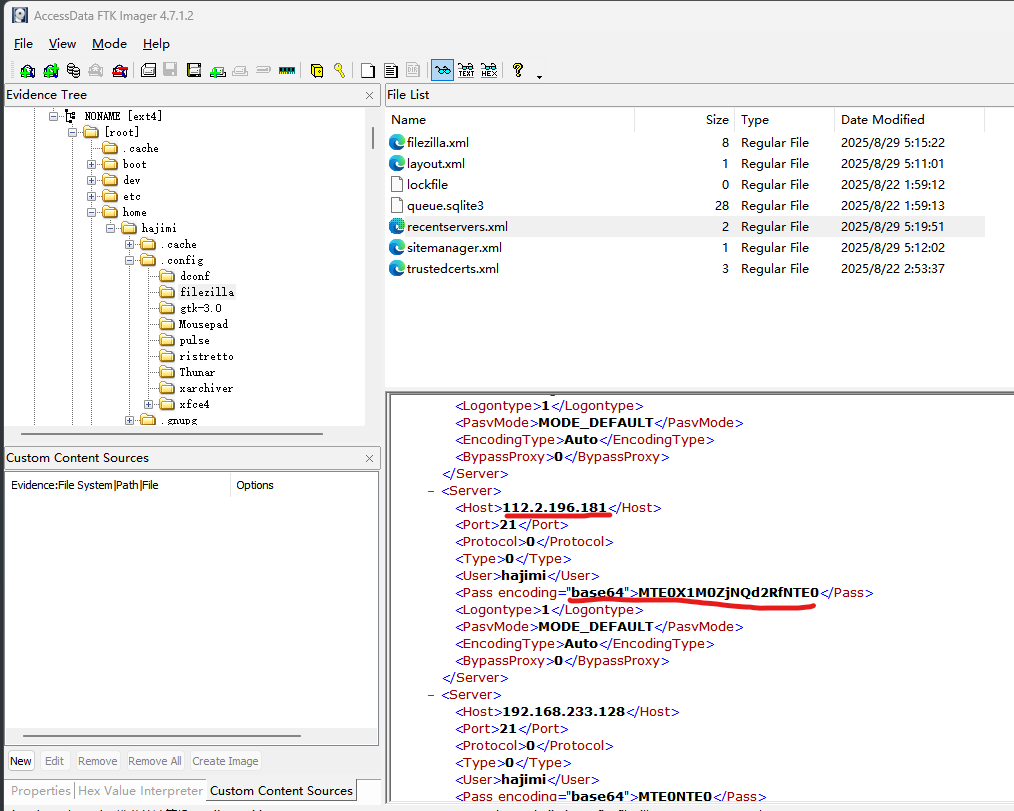1014x811 pixels.
Task: Click Remove All Evidence Items icon
Action: [x=120, y=70]
